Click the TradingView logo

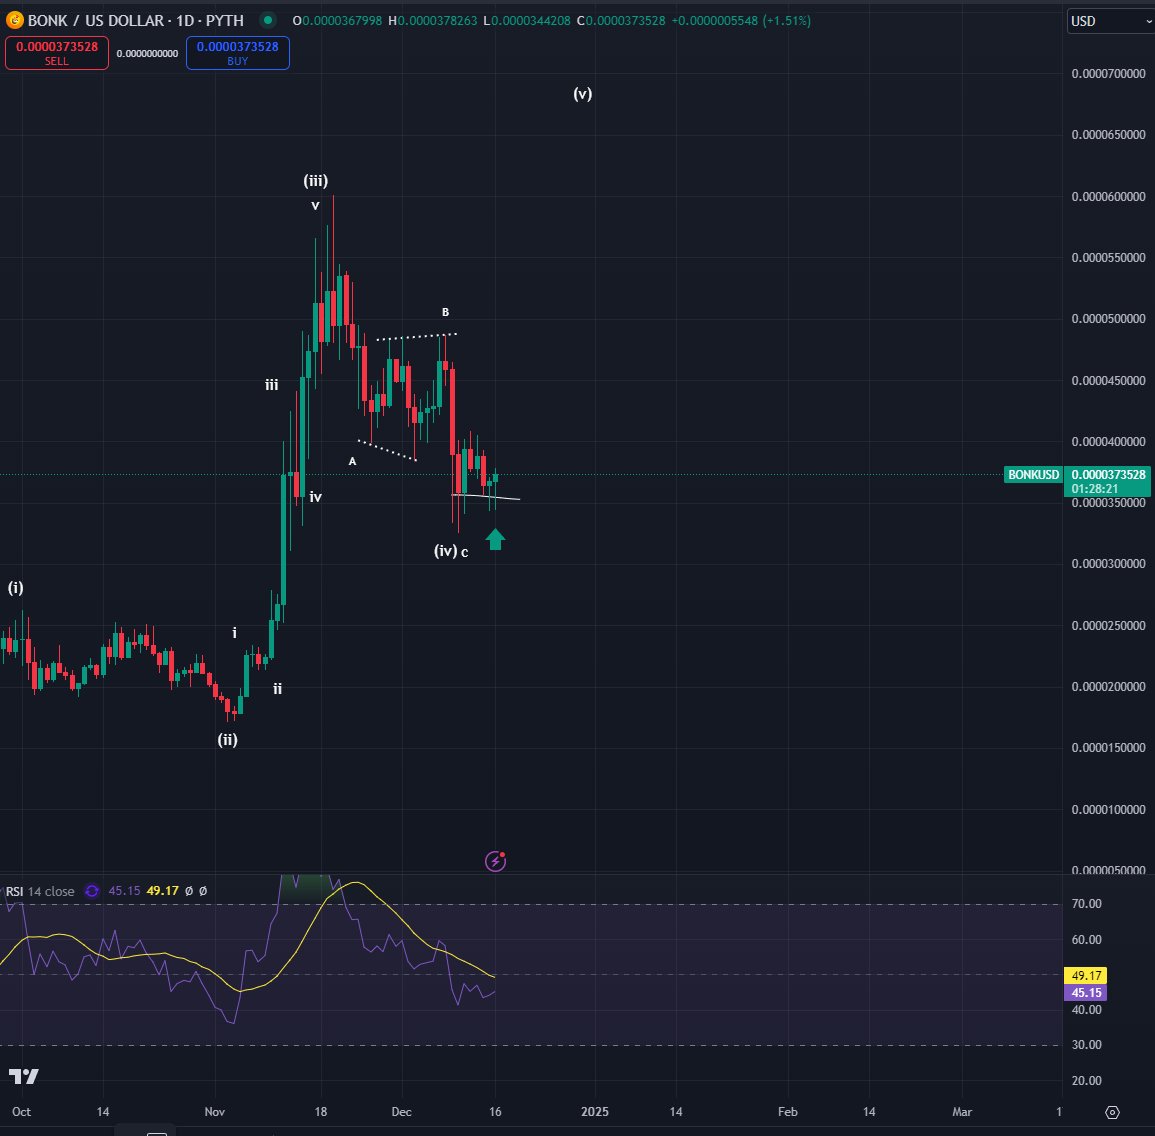[24, 1076]
